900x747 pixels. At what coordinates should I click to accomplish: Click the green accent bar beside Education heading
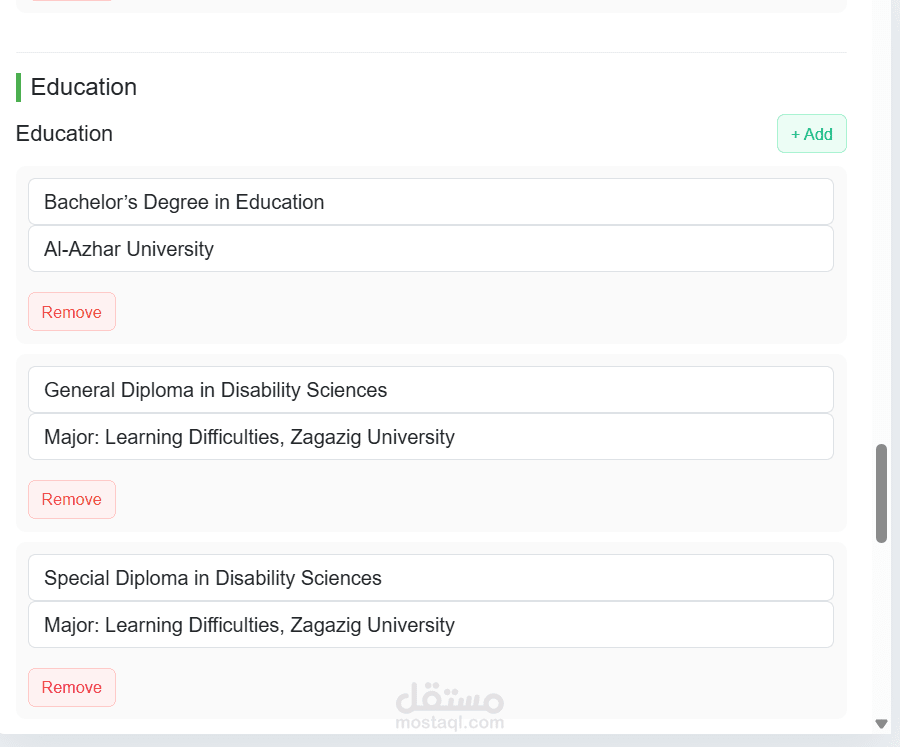(18, 87)
